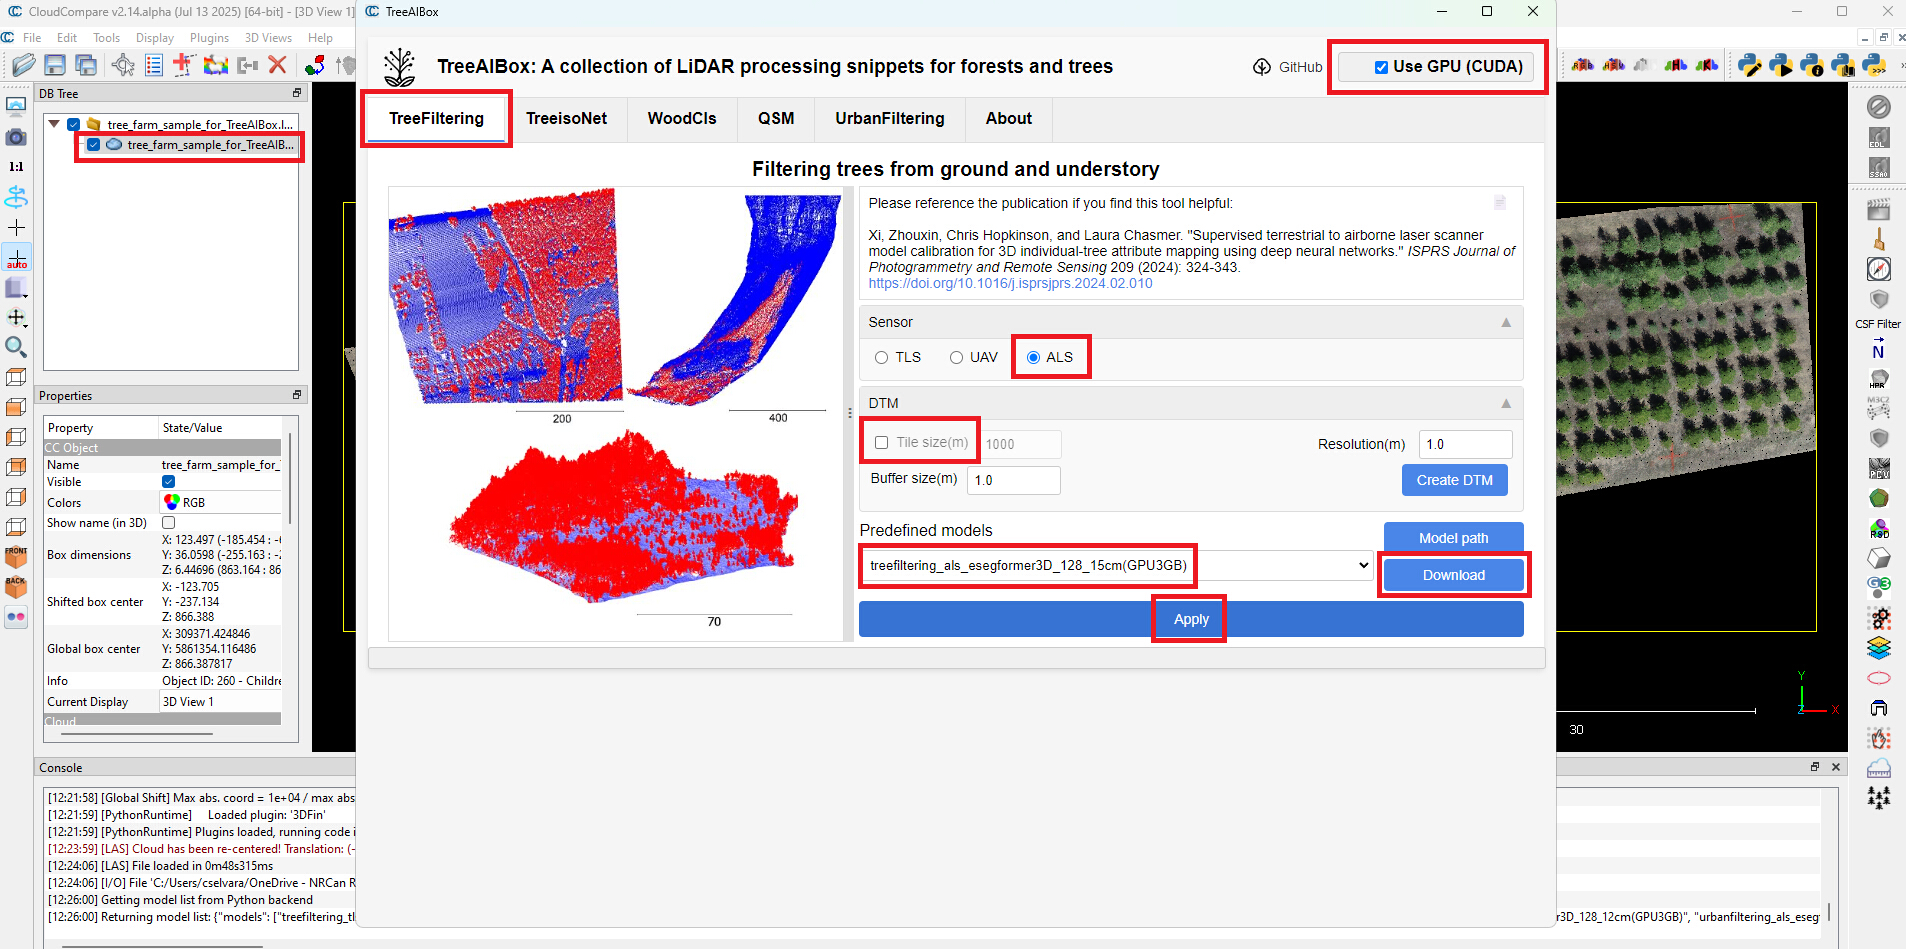The image size is (1906, 949).
Task: Click the point picking toolbar icon
Action: [x=123, y=66]
